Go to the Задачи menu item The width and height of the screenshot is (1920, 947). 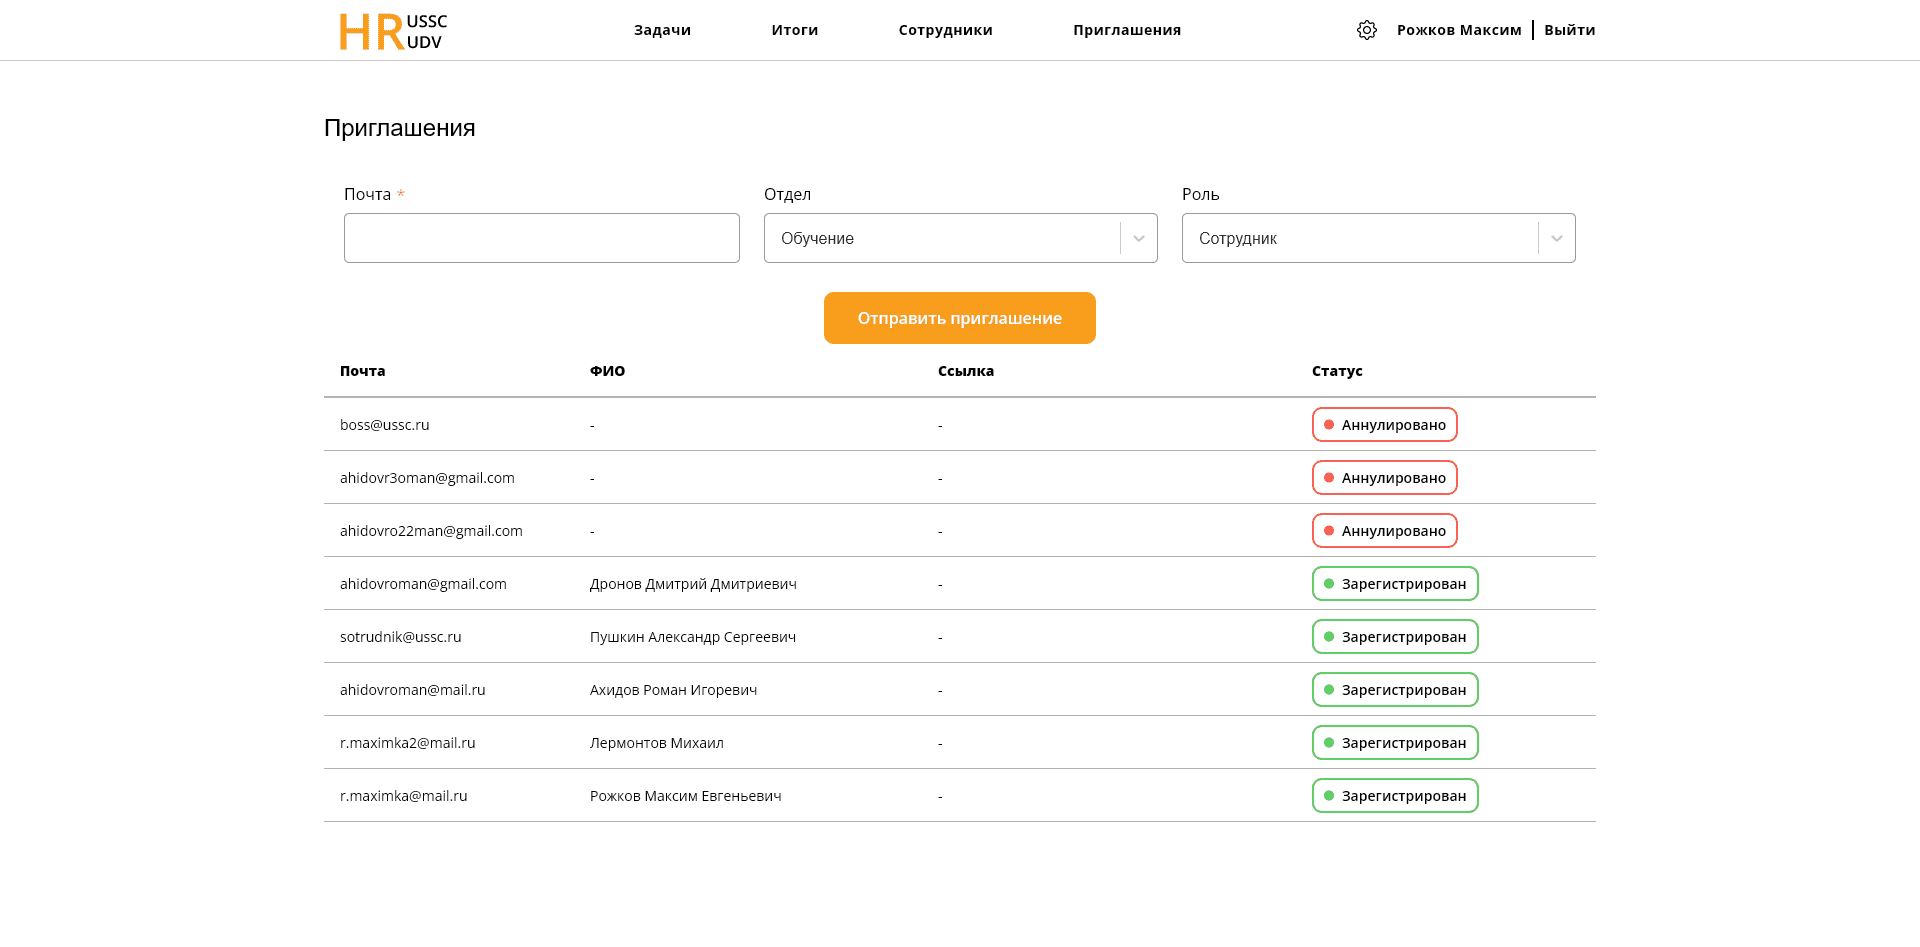662,30
